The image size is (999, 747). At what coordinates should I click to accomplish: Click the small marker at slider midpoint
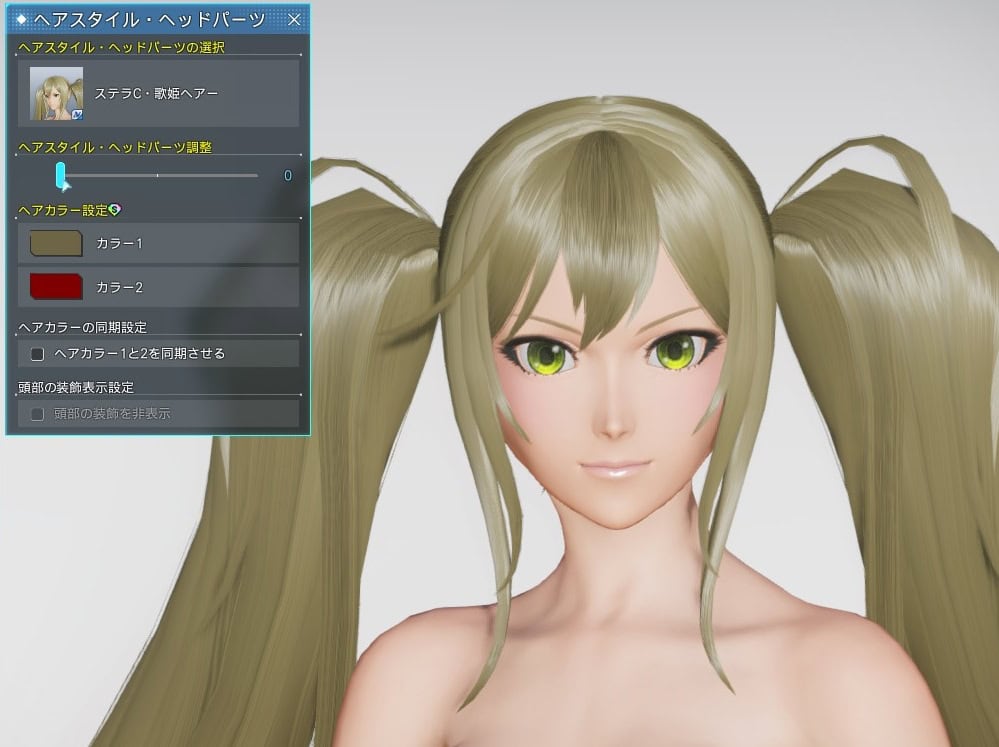coord(158,174)
